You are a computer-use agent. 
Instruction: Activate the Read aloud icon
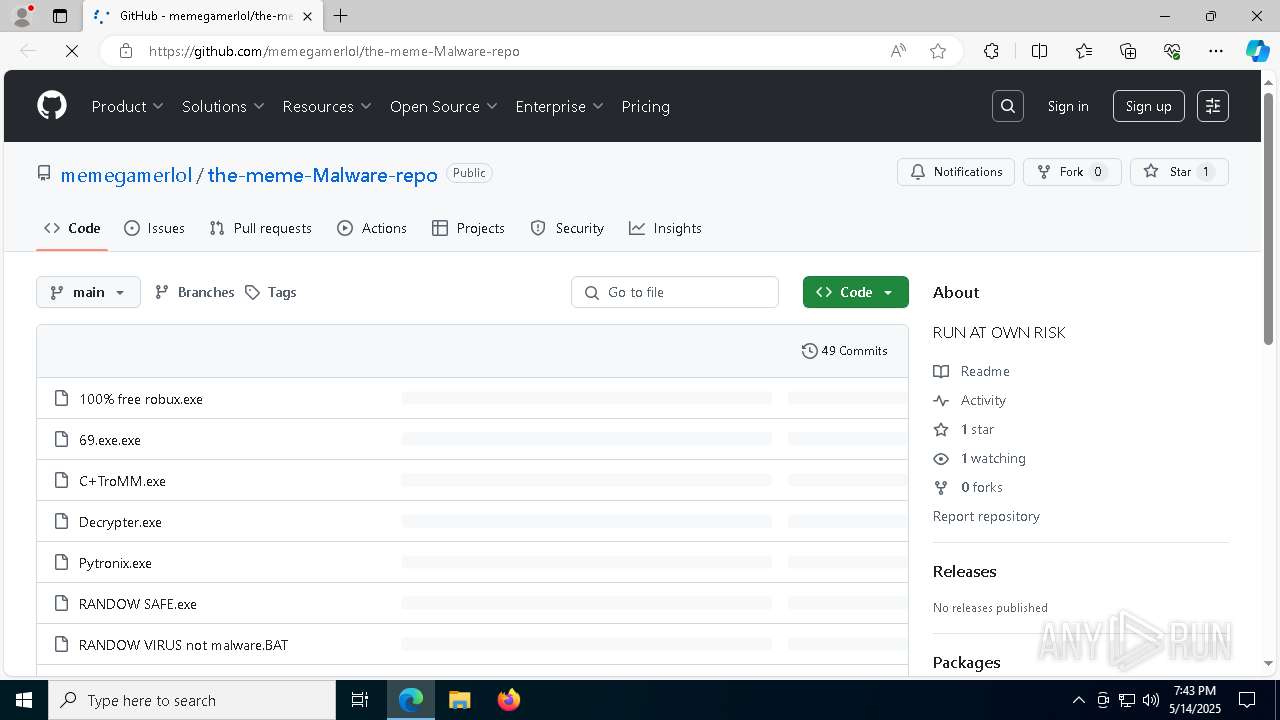[x=898, y=51]
